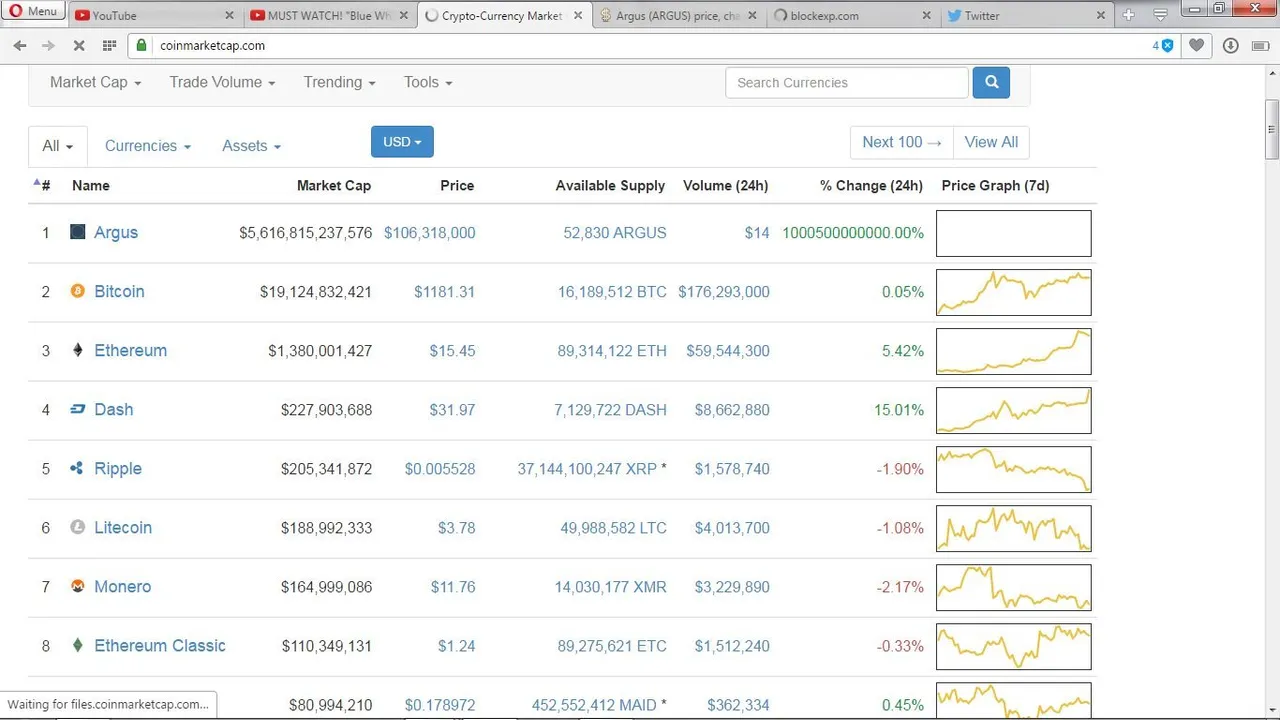Click the blue search magnifier button
Viewport: 1280px width, 720px height.
[991, 83]
